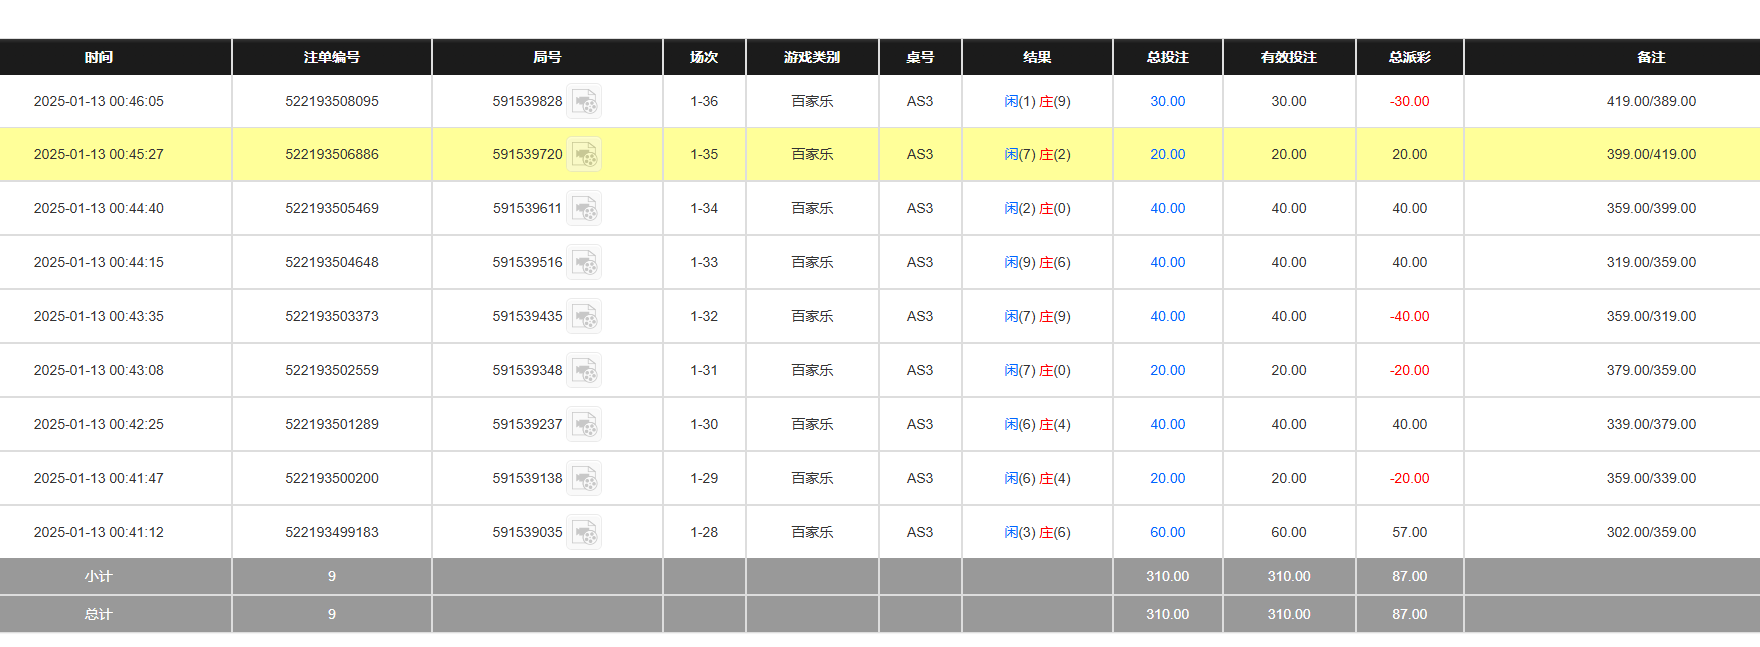The height and width of the screenshot is (647, 1760).
Task: Click blue 20.00 bet in highlighted row
Action: [1167, 155]
